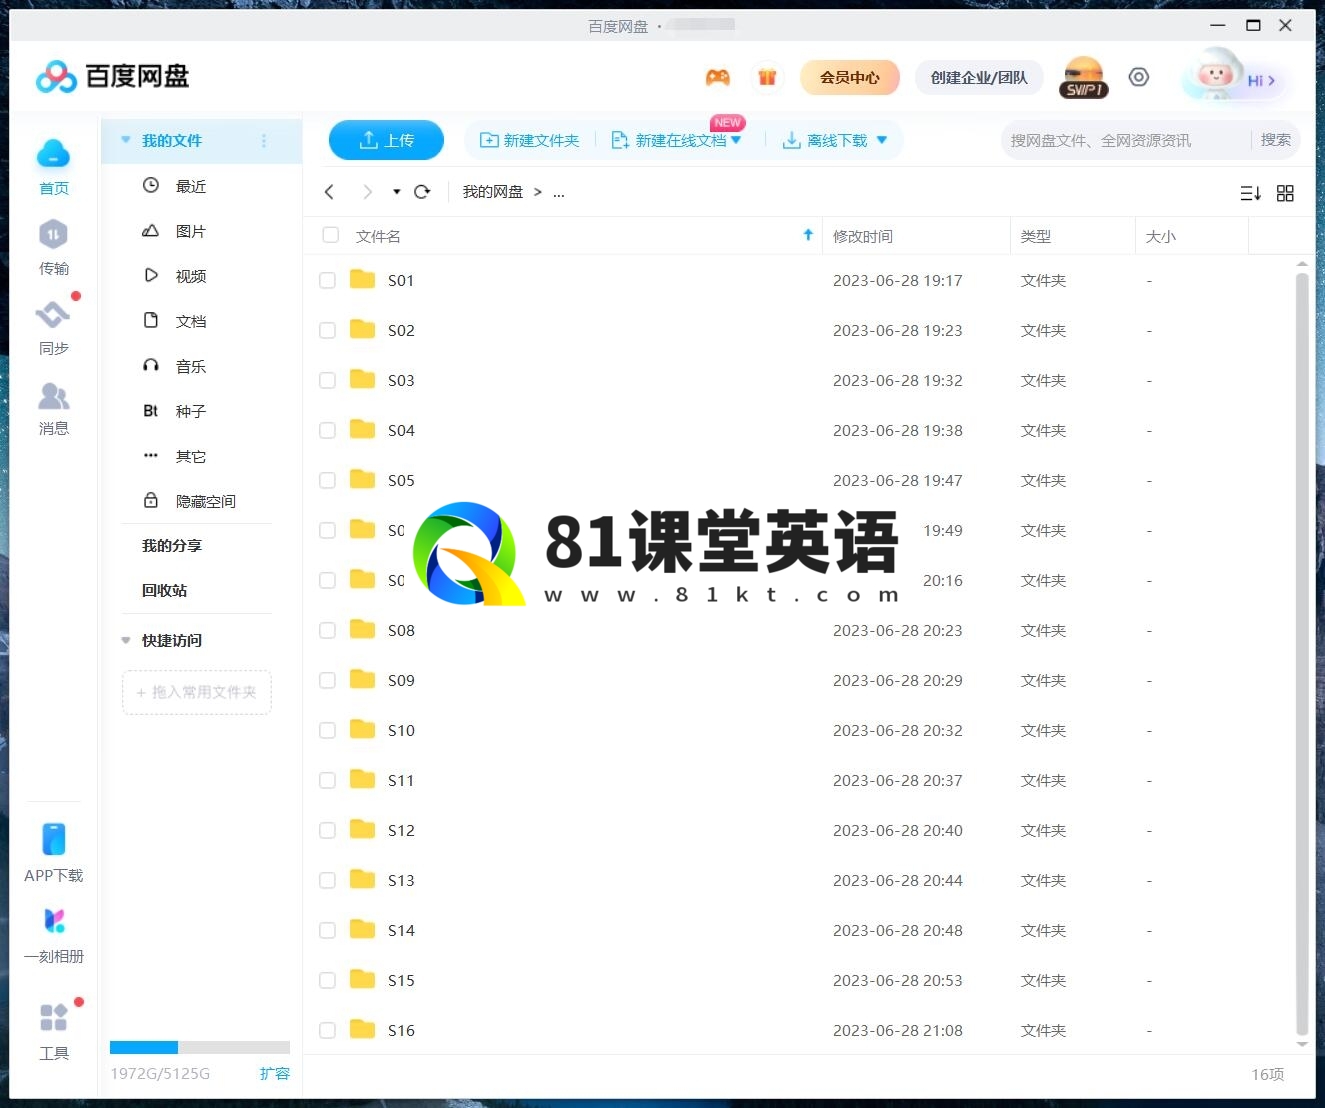Check the box for folder S08
This screenshot has height=1108, width=1325.
tap(327, 631)
